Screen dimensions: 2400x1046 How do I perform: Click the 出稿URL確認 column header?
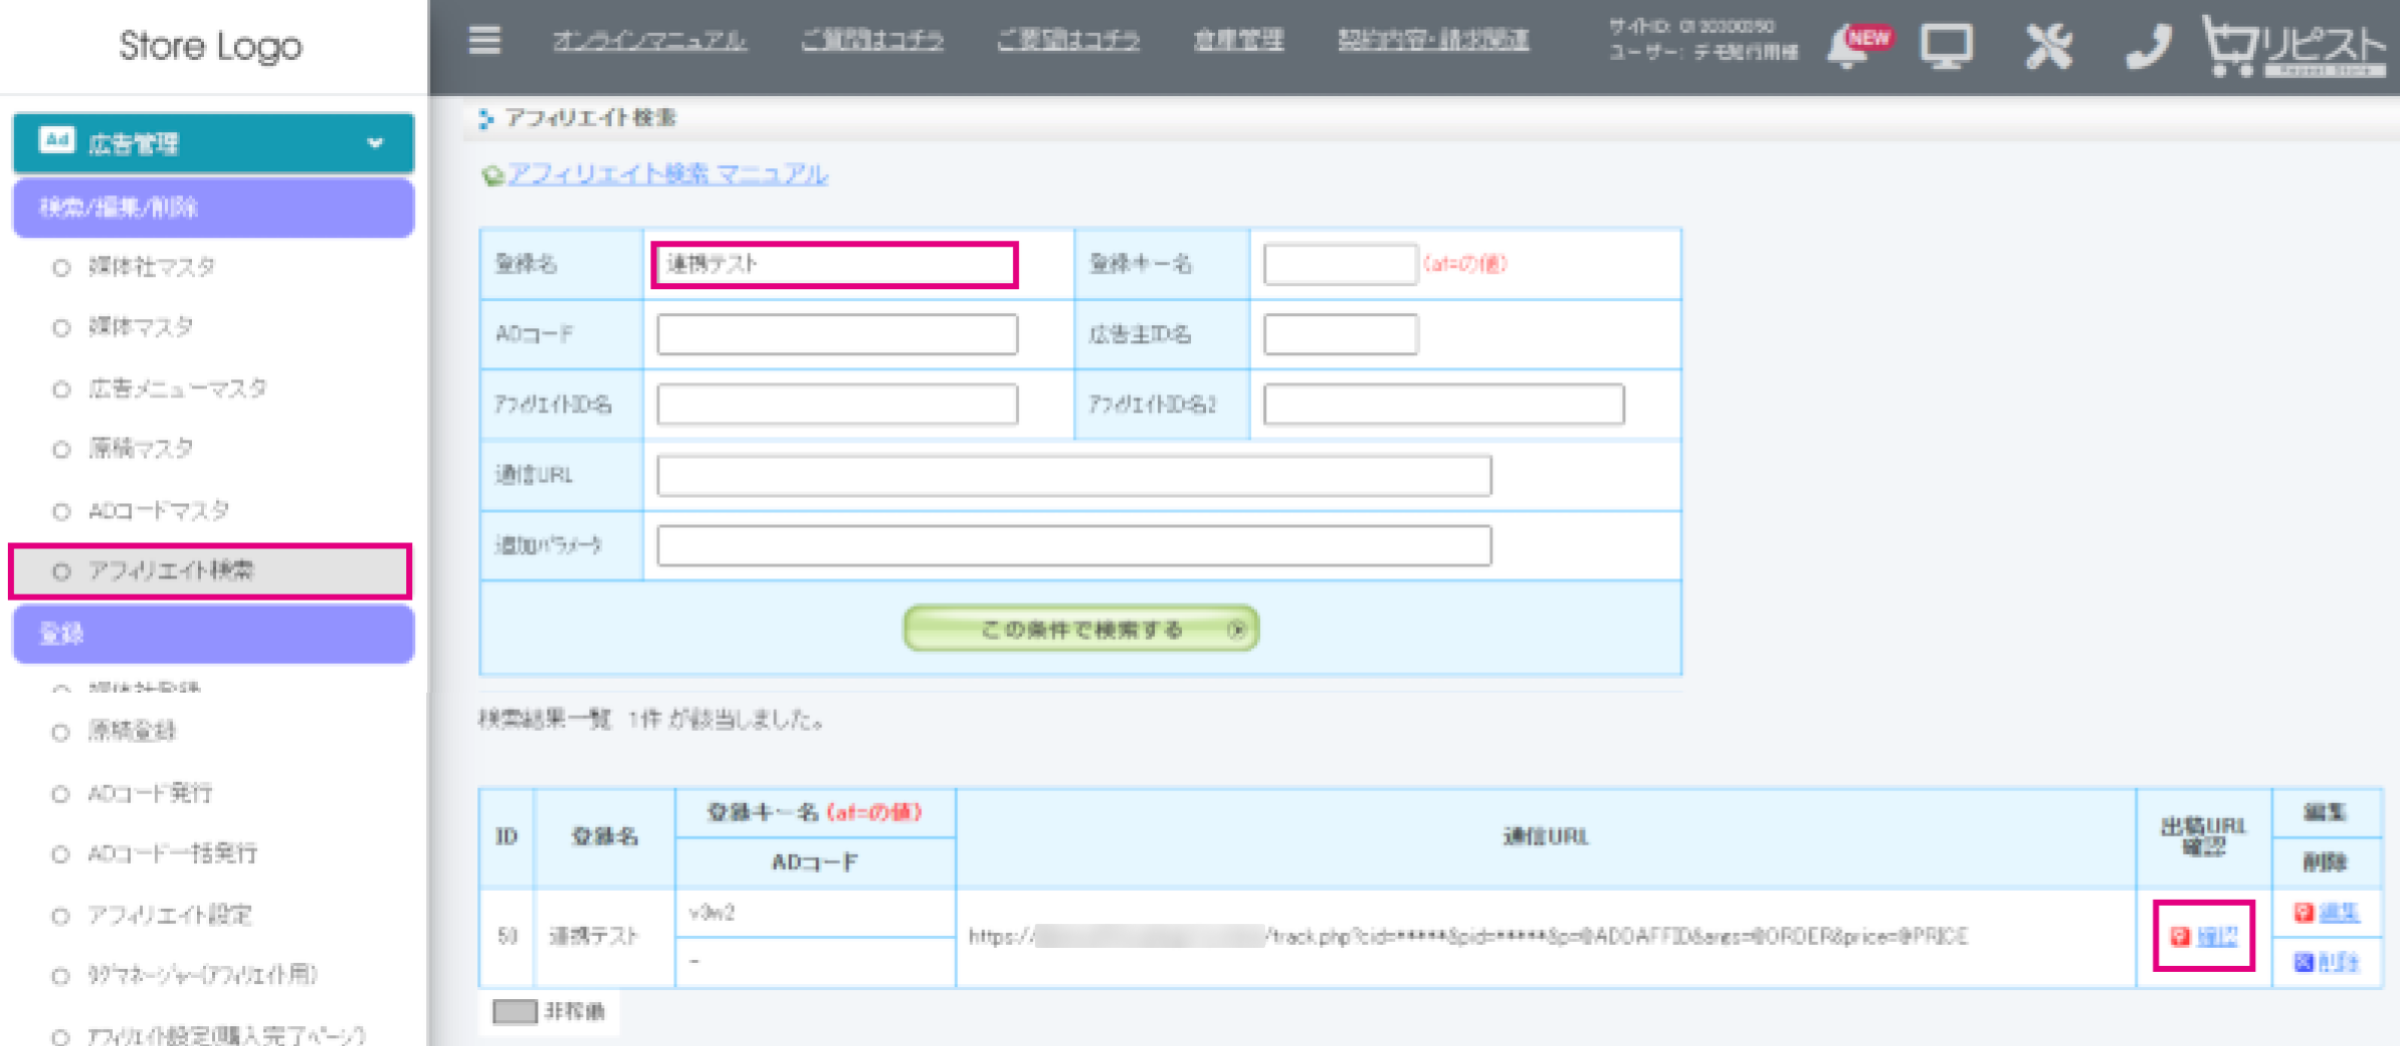coord(2203,838)
